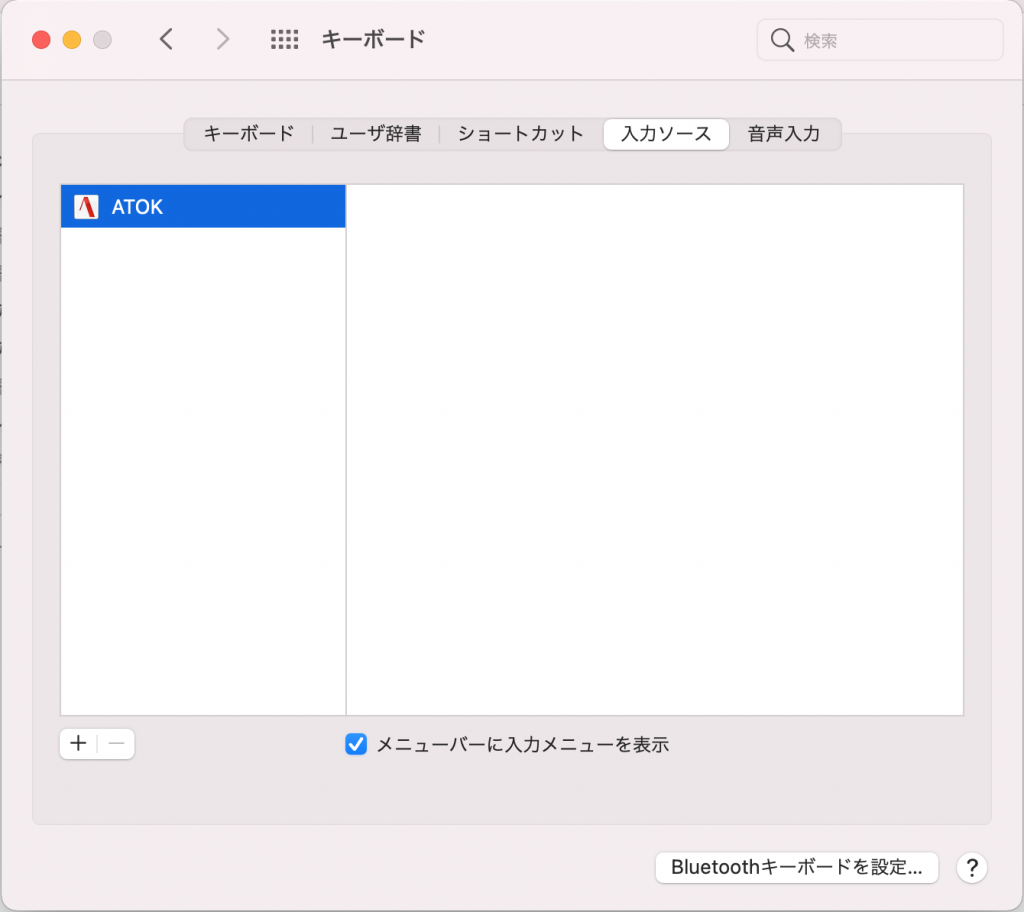Minimize the window with yellow button

[x=72, y=40]
